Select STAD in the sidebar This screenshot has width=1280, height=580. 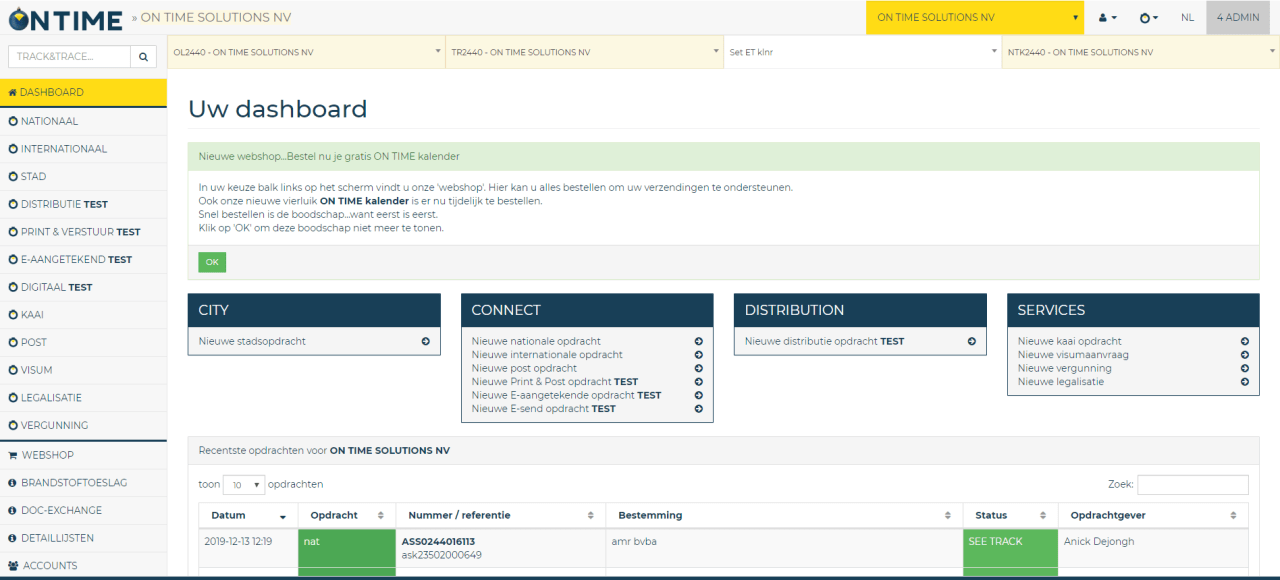pos(83,177)
